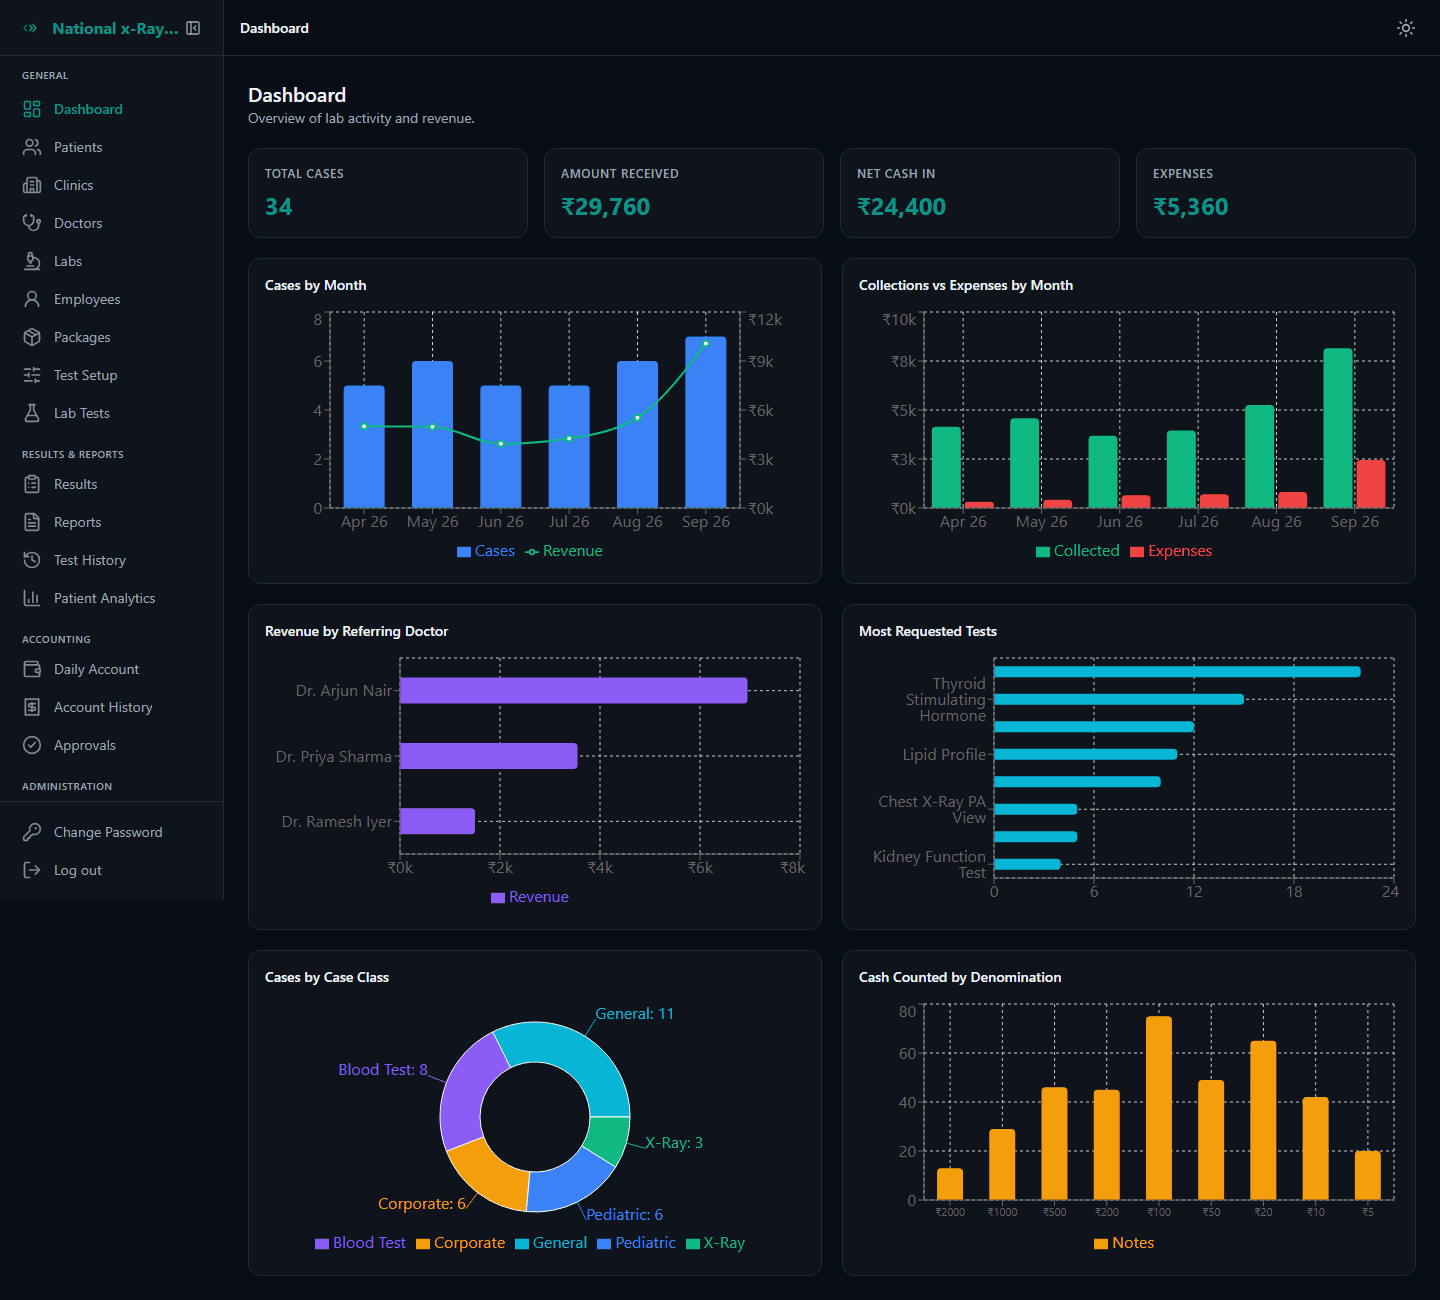Click the Corporate legend color swatch
The image size is (1440, 1300).
[x=423, y=1244]
